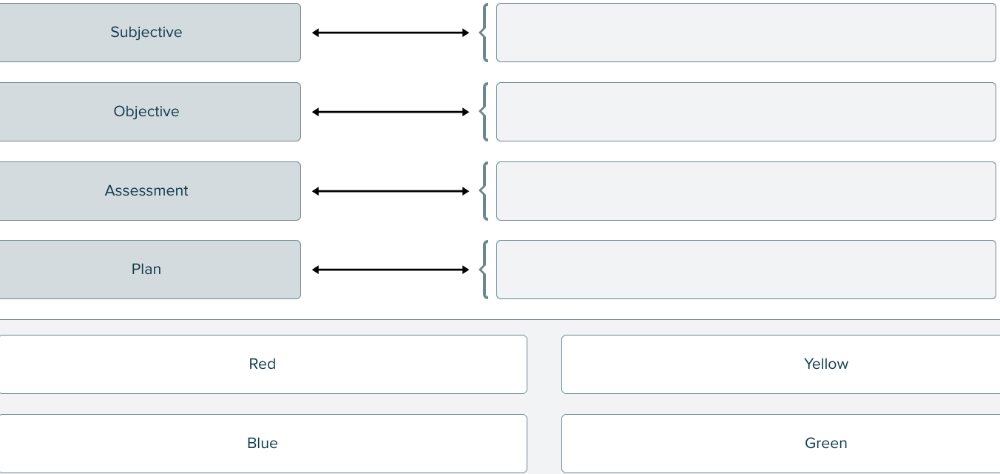Click the empty drop zone matching Objective
The image size is (1000, 474).
(745, 111)
